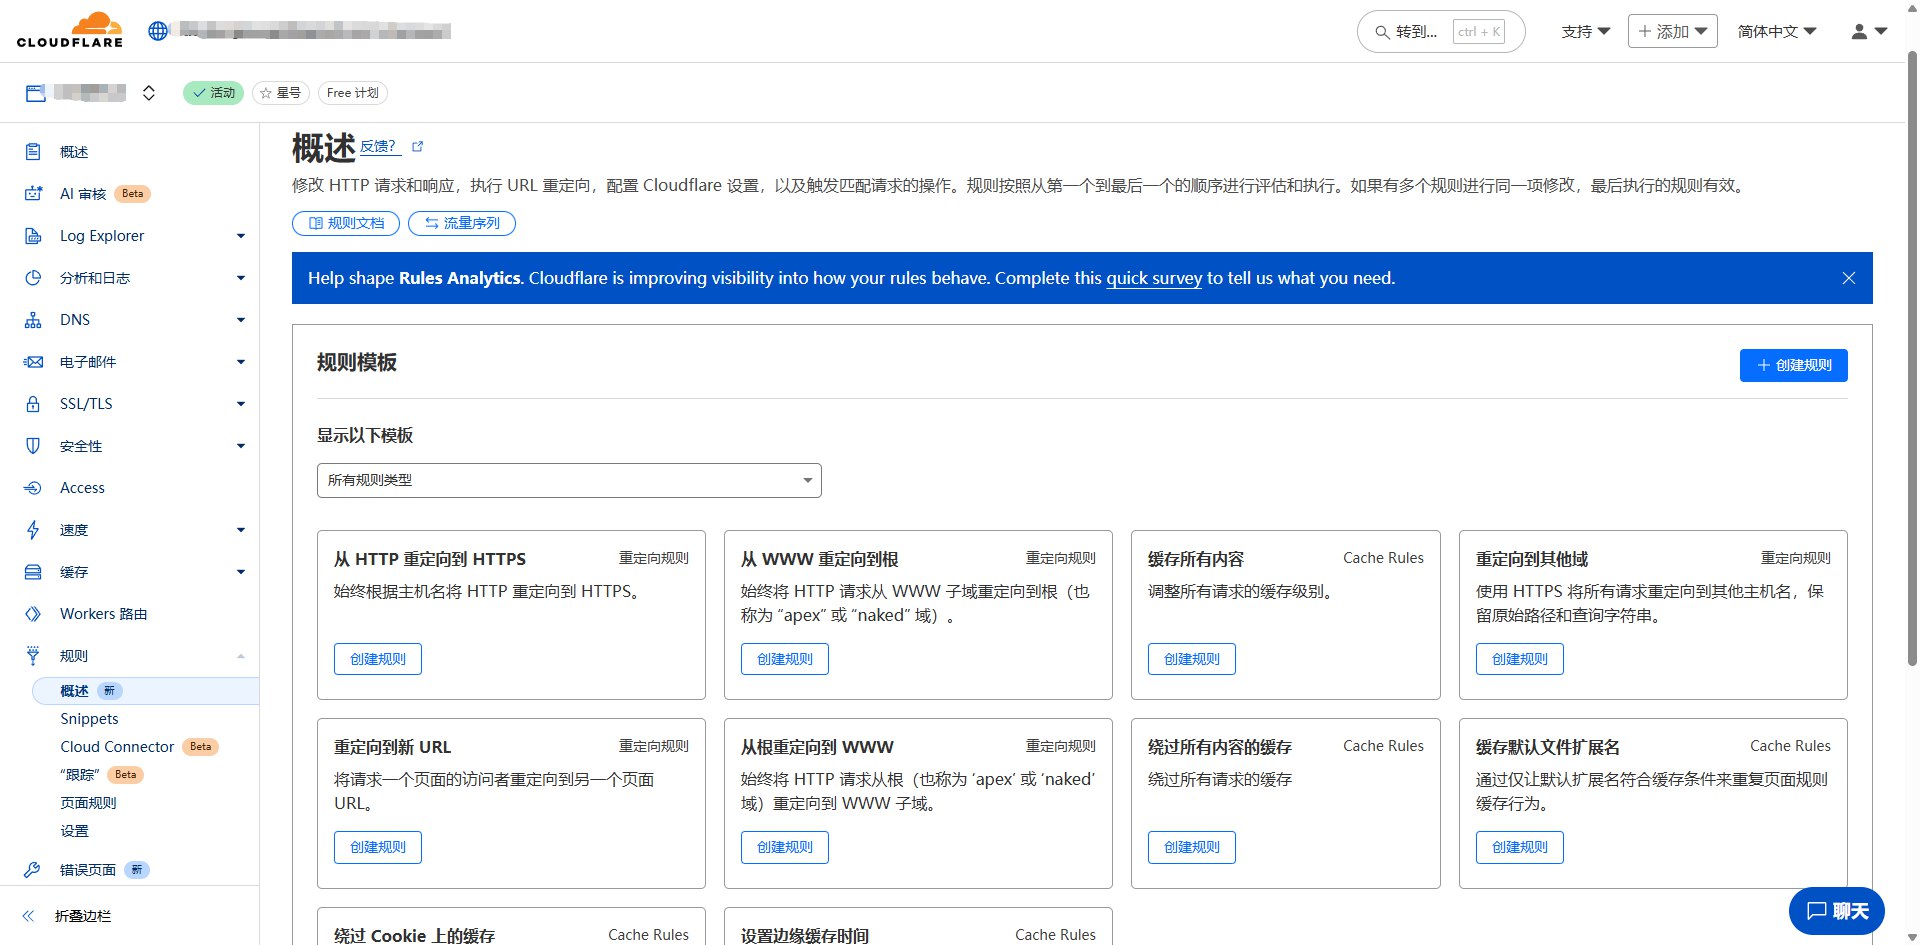Create rule from 从根重定向到 WWW card
The width and height of the screenshot is (1920, 945).
point(785,847)
